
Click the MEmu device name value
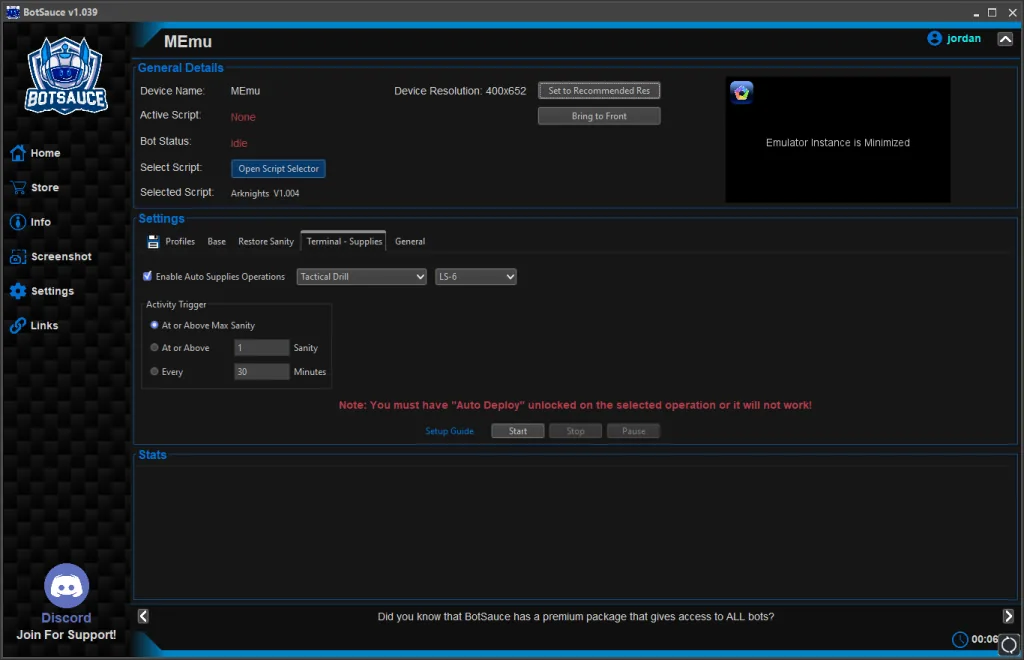pyautogui.click(x=245, y=91)
